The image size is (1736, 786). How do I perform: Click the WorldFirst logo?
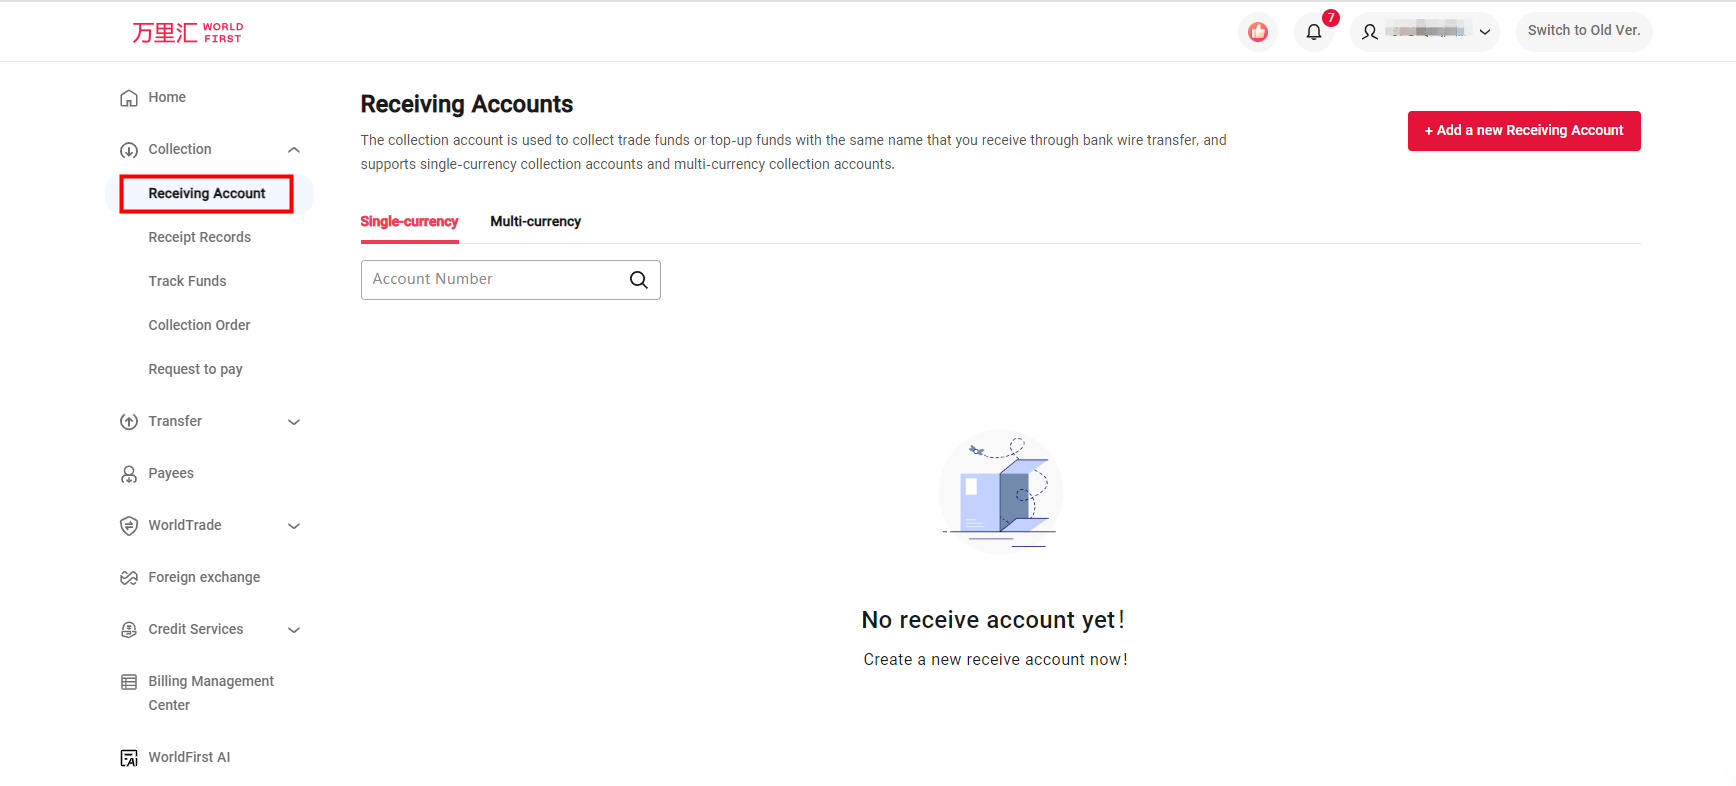[x=187, y=33]
